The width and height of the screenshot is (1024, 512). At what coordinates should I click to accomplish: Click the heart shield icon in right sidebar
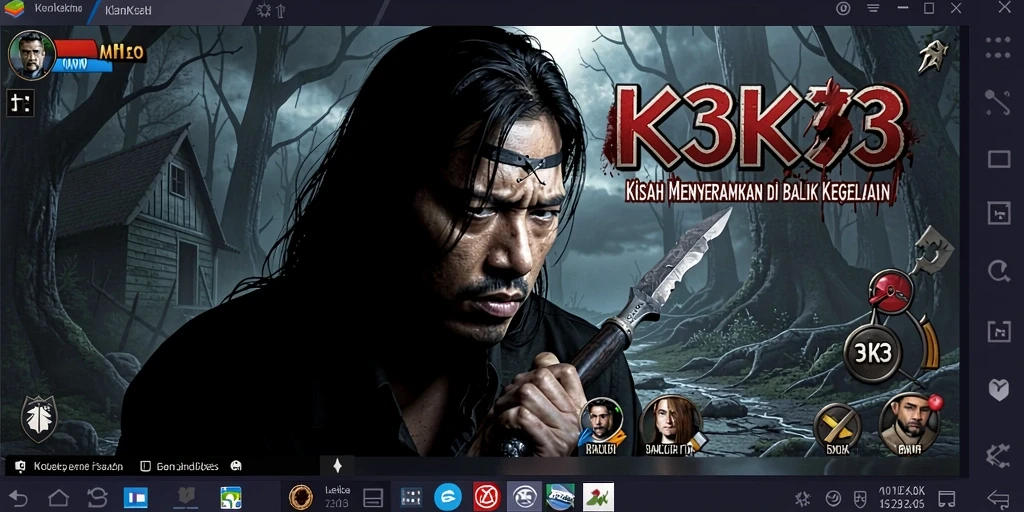[999, 390]
